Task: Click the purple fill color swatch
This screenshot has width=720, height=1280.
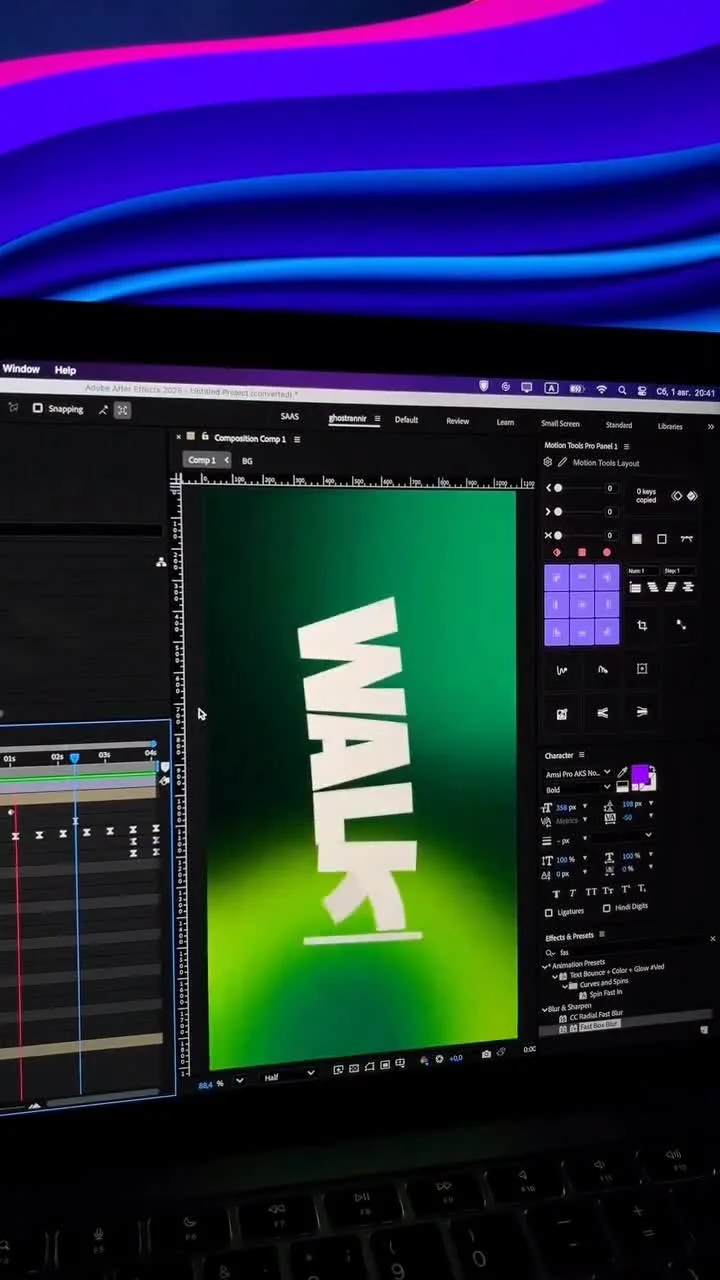Action: [640, 775]
